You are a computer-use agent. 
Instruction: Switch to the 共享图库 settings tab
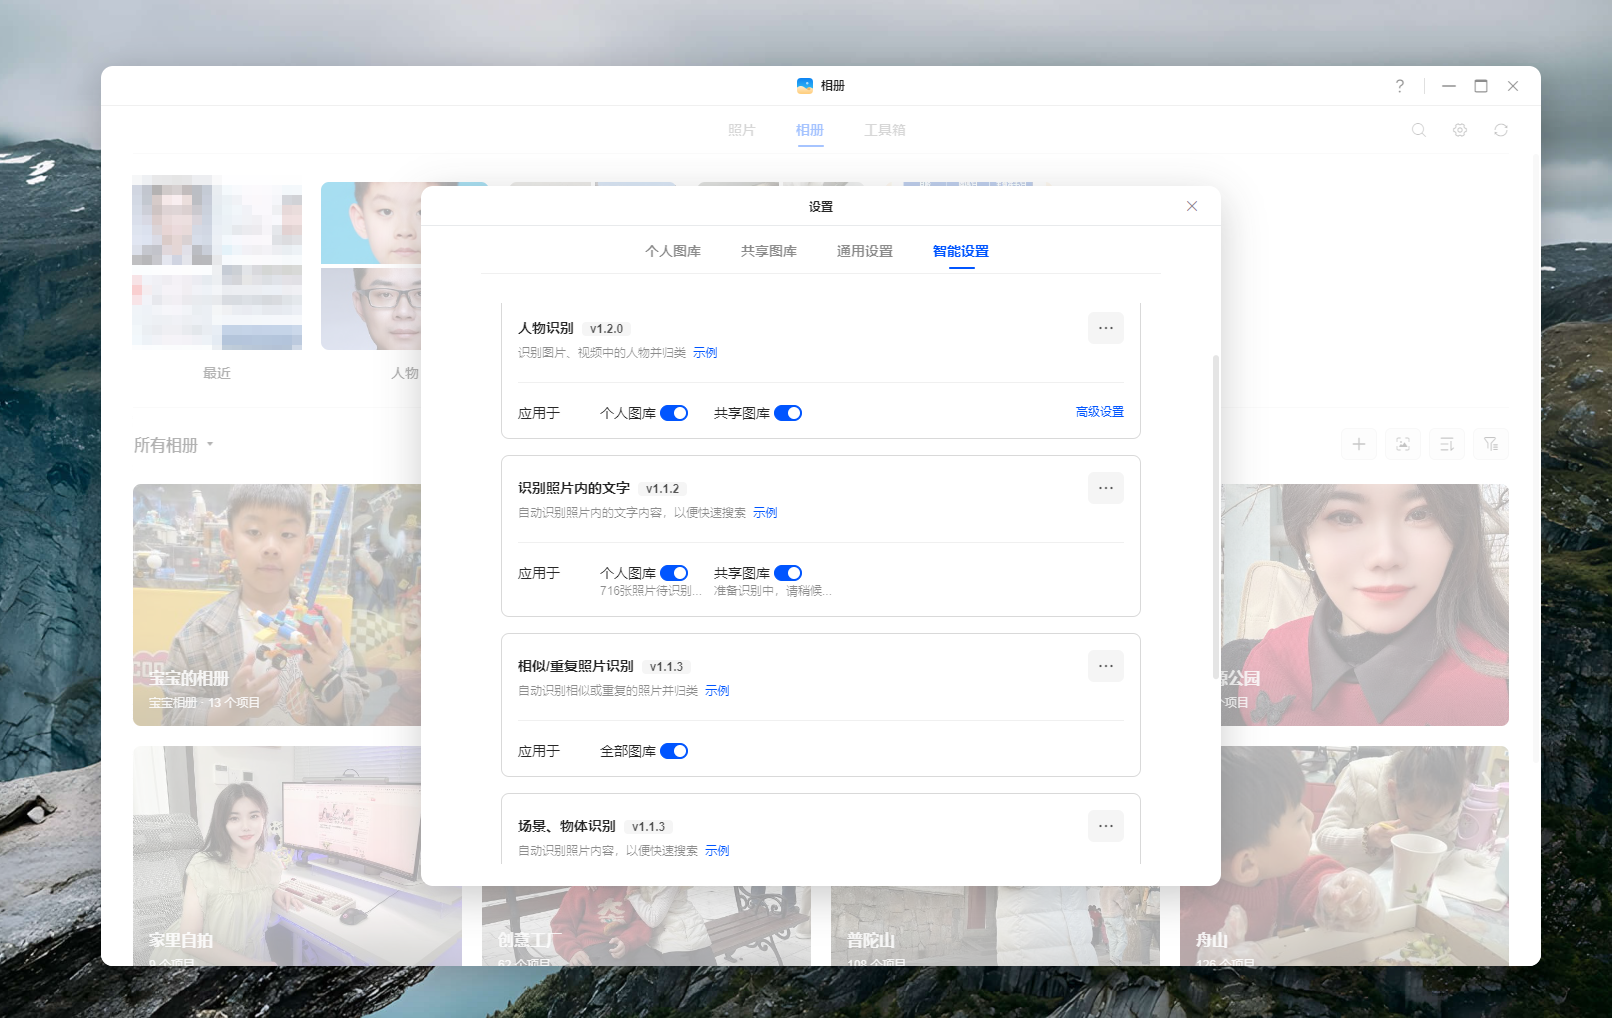pos(769,251)
